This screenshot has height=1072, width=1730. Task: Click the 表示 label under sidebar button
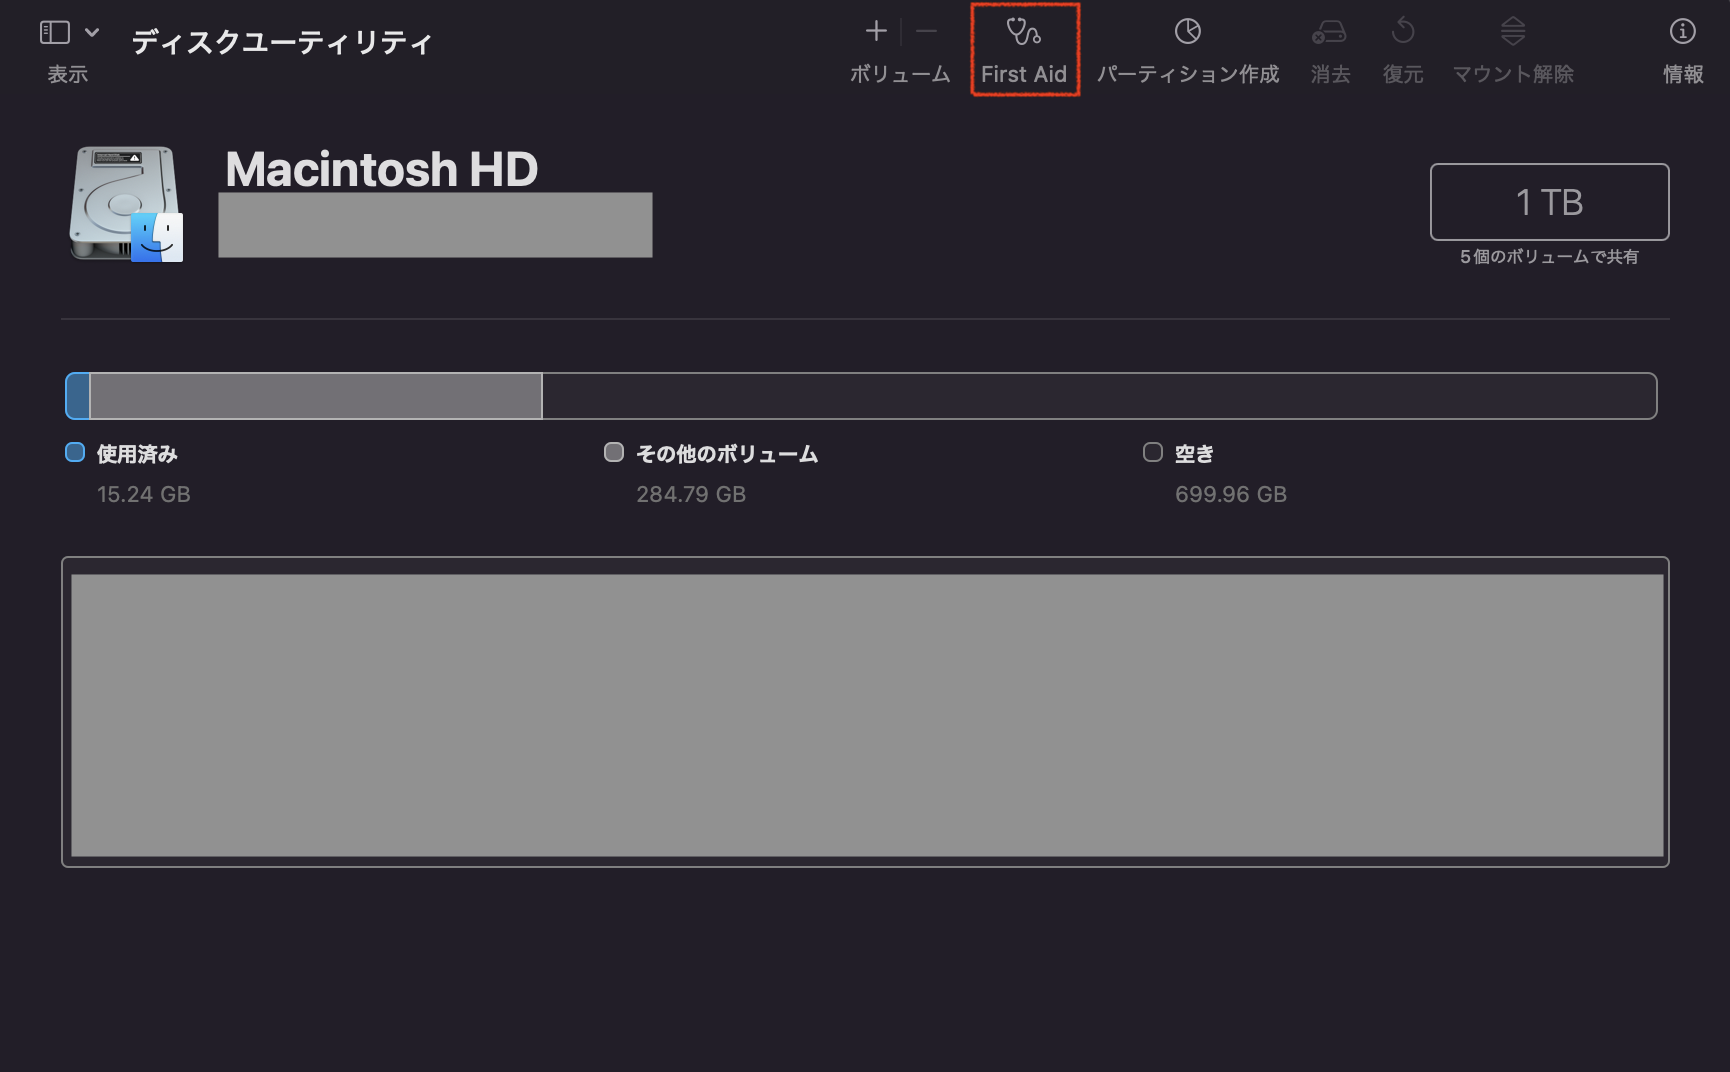coord(68,74)
